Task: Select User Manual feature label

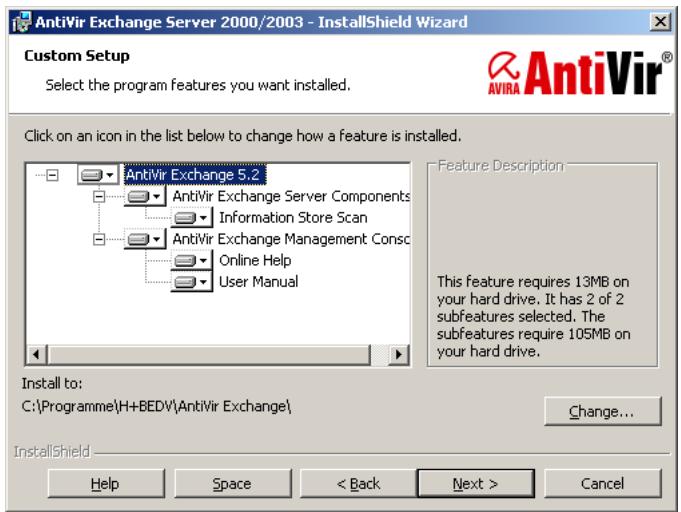Action: click(x=258, y=282)
